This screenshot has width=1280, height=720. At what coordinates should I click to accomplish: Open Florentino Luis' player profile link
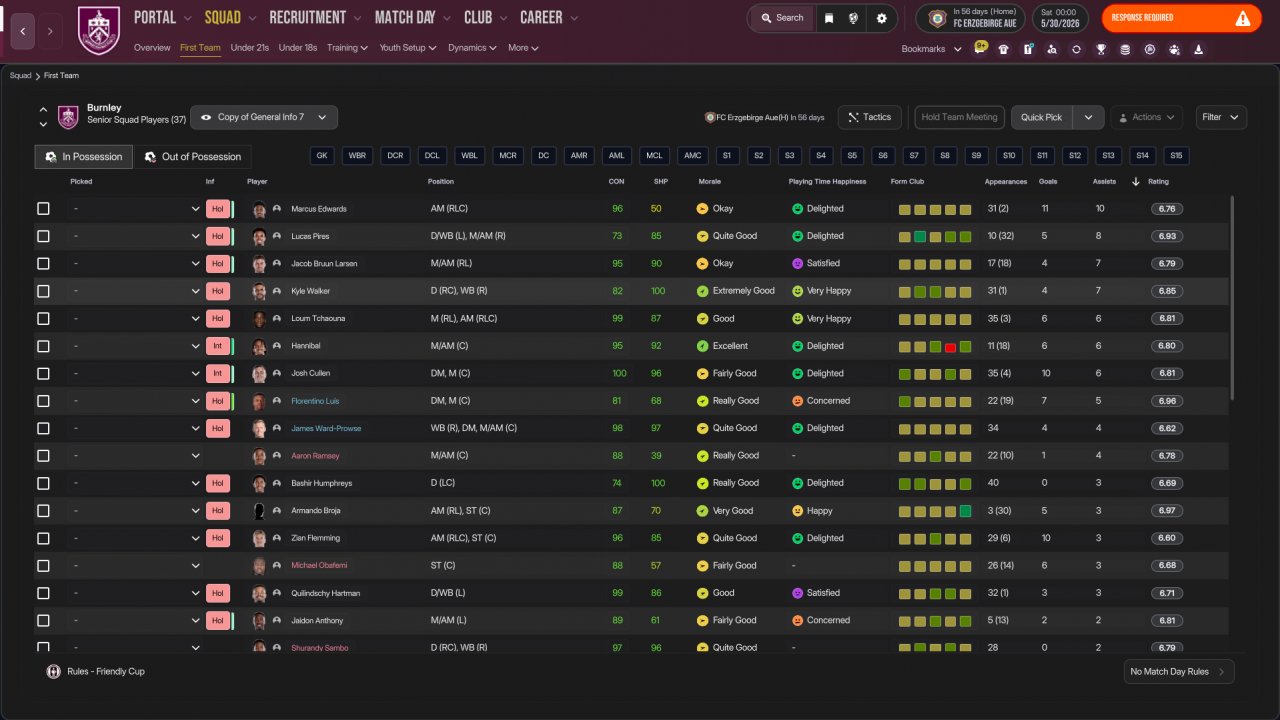(x=315, y=401)
